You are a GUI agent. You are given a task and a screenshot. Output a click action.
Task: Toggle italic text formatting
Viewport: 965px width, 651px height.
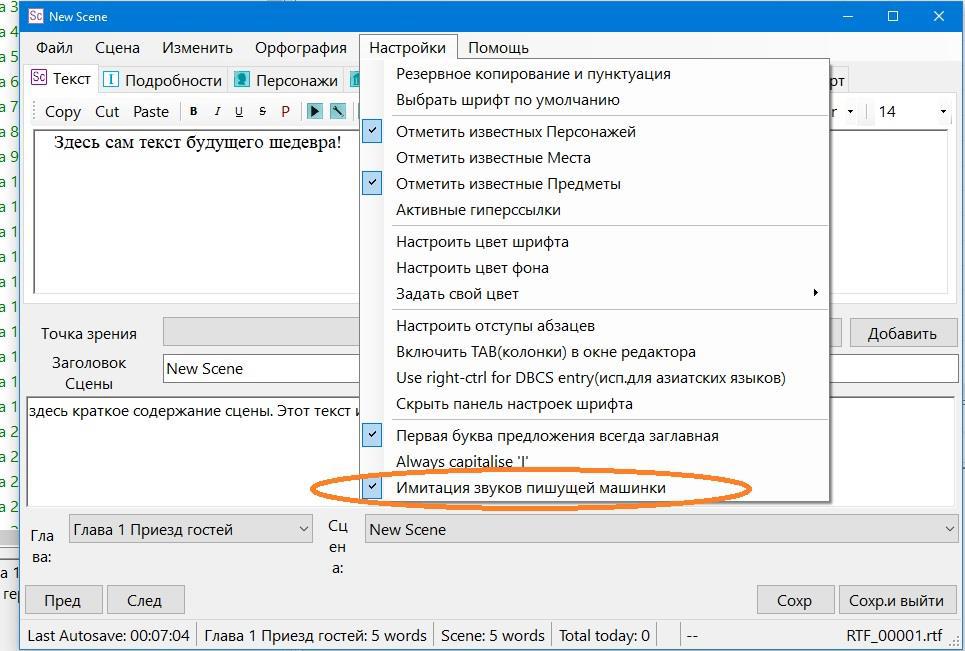pos(216,111)
